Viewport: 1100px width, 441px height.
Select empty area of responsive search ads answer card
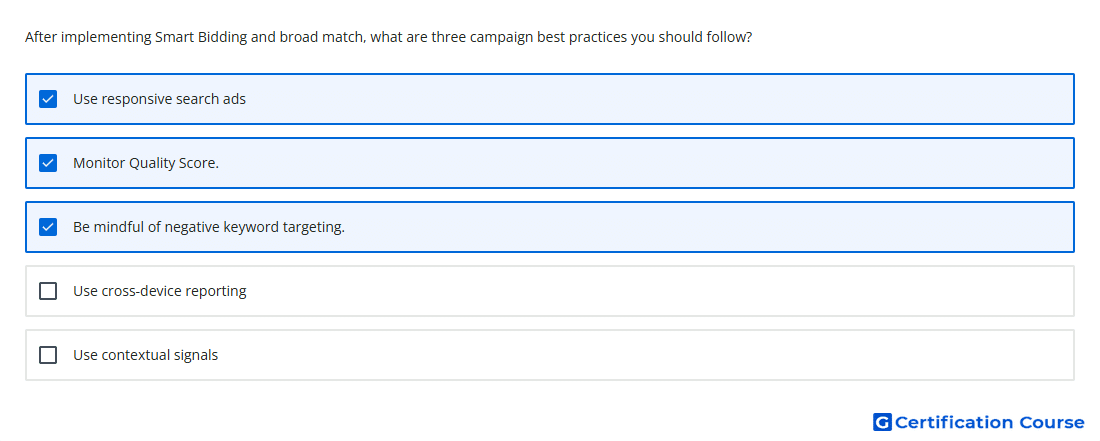[659, 99]
